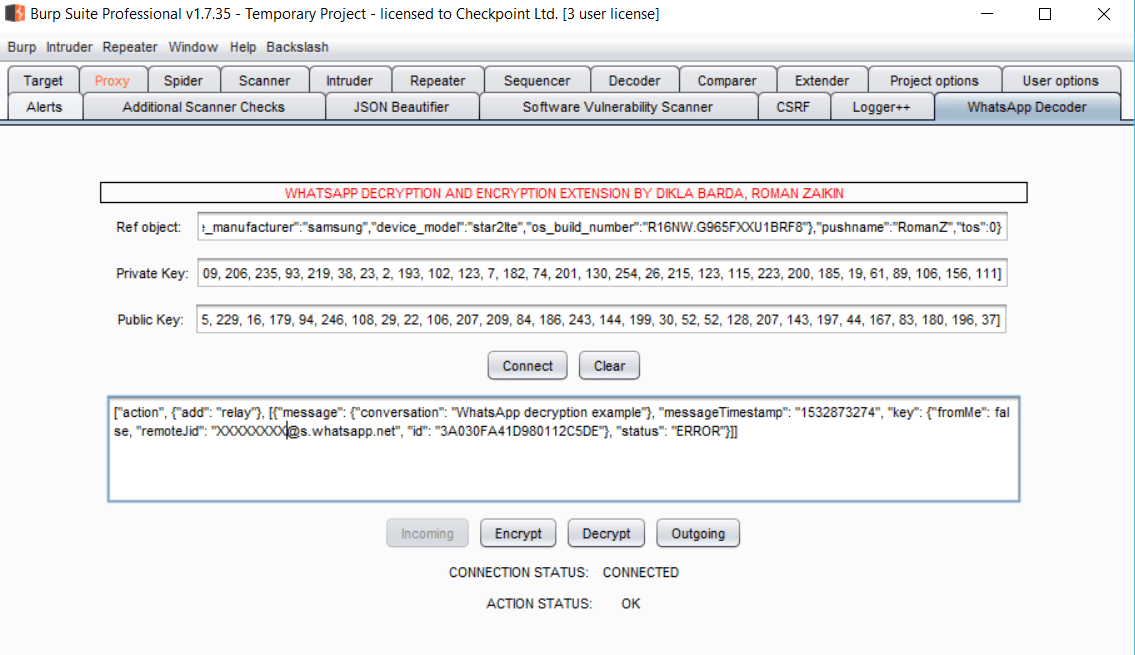Switch to the Extender tab
Screen dimensions: 1135x655
click(822, 80)
